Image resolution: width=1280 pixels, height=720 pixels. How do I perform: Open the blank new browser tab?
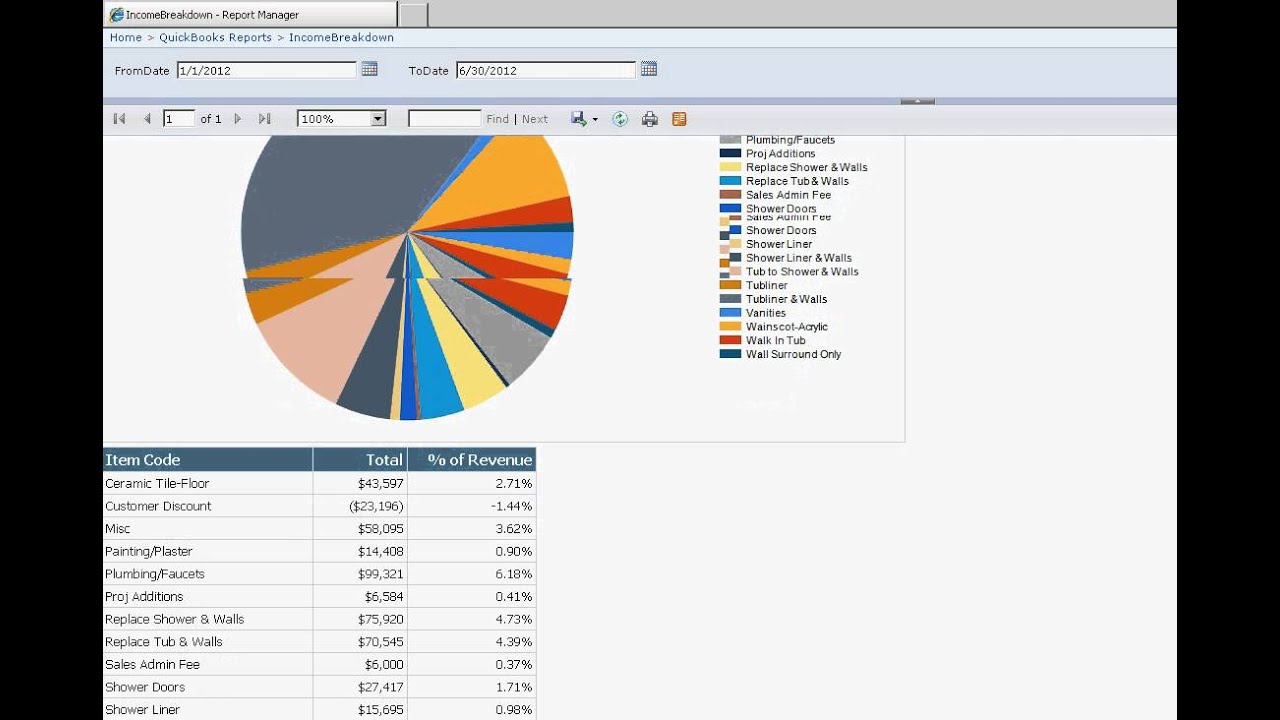coord(414,15)
